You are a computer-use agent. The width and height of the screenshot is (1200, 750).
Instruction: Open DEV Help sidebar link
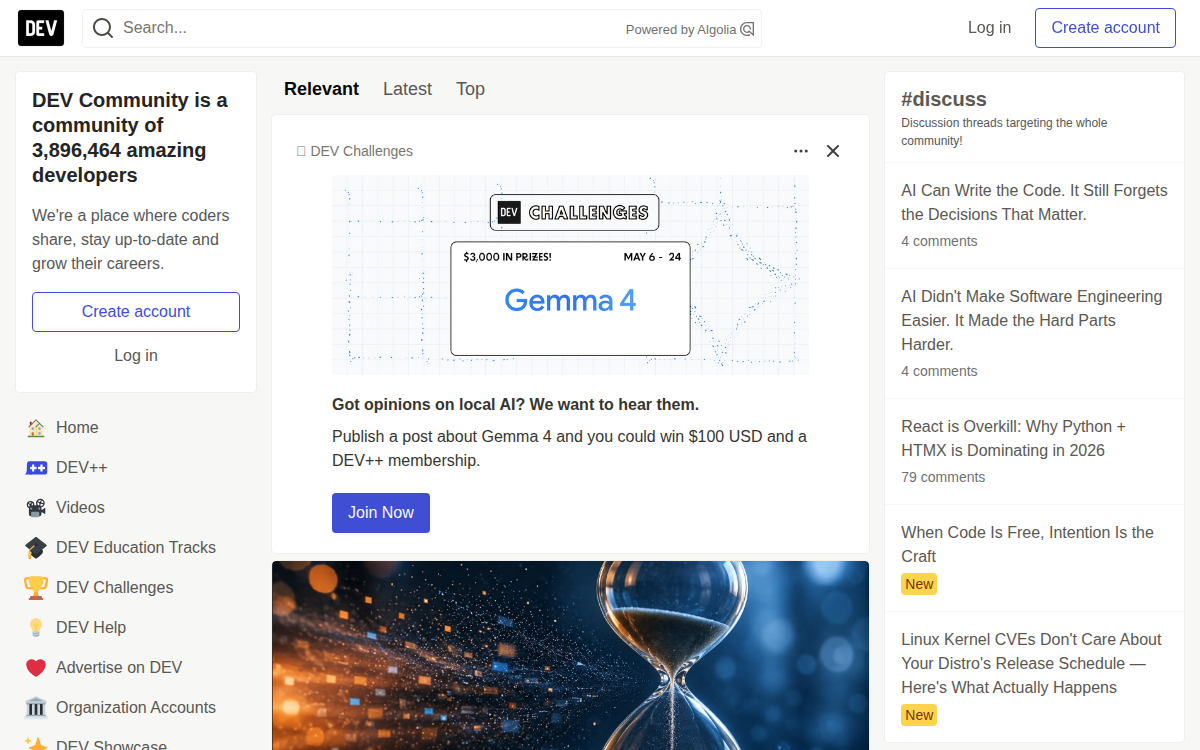(136, 628)
